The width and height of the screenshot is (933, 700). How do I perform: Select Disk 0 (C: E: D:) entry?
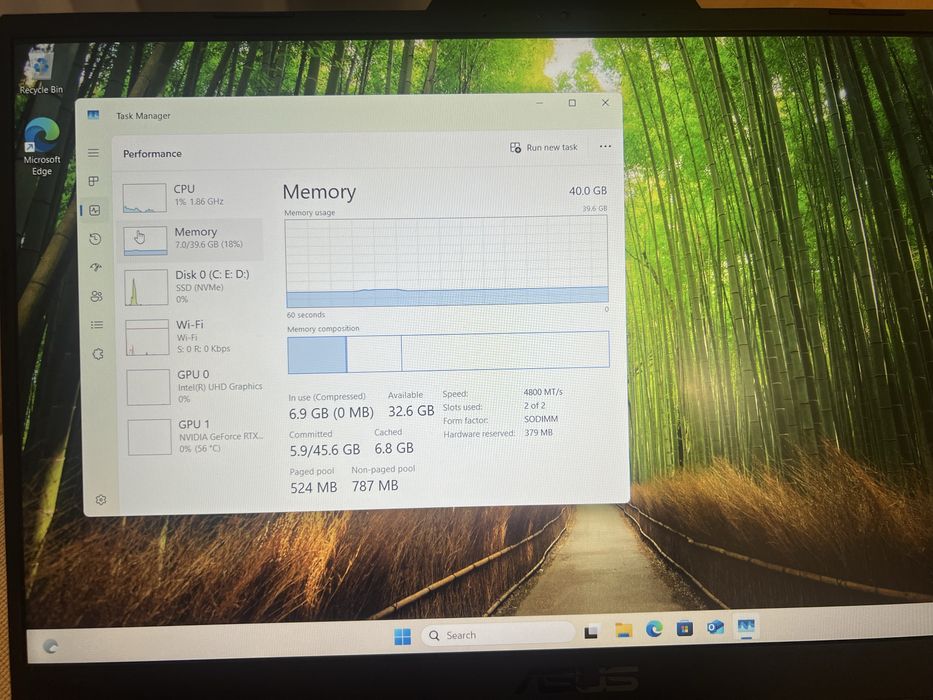click(x=192, y=286)
